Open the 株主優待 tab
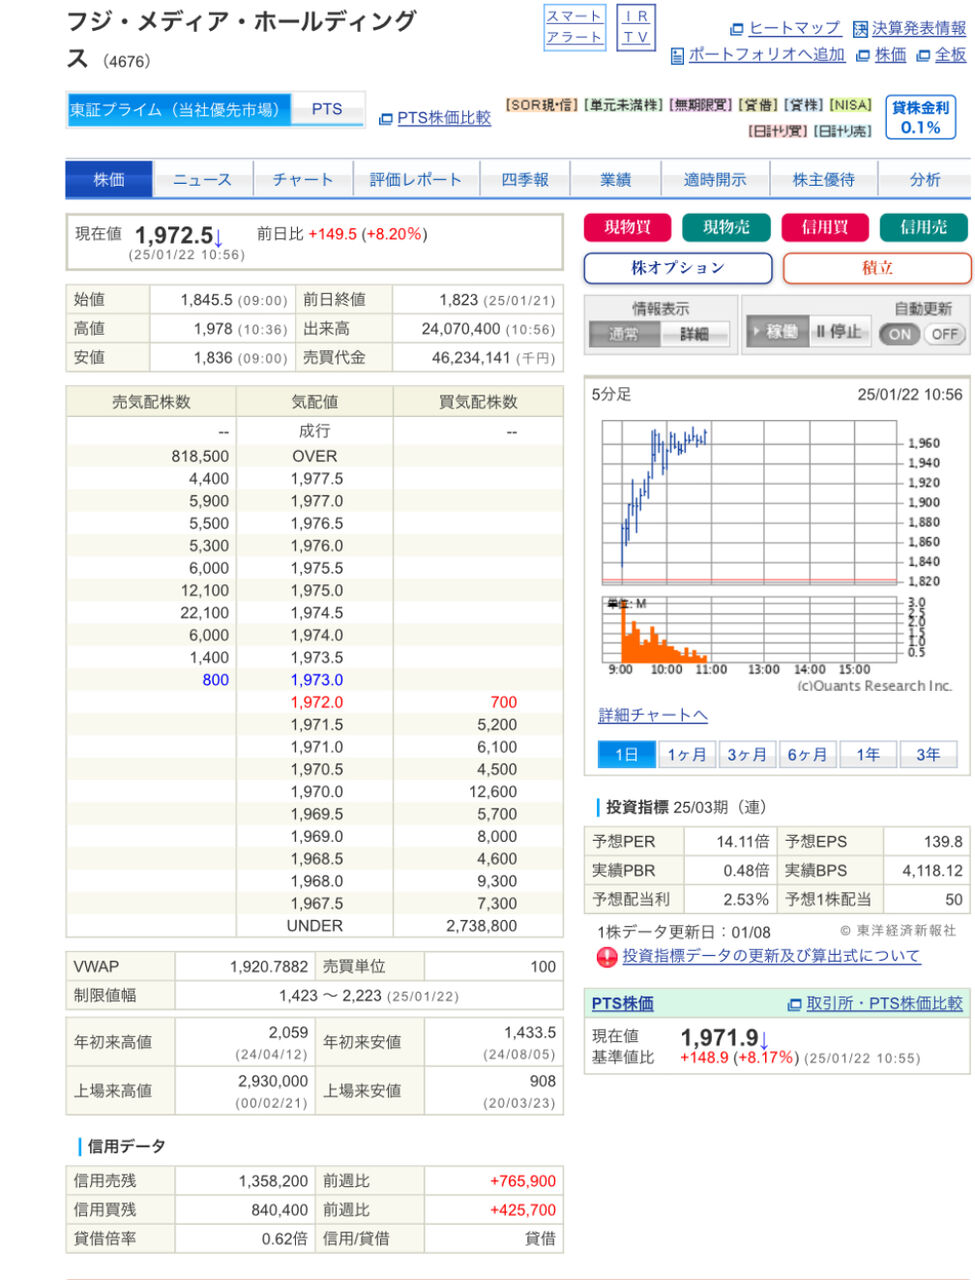This screenshot has width=975, height=1280. 824,179
